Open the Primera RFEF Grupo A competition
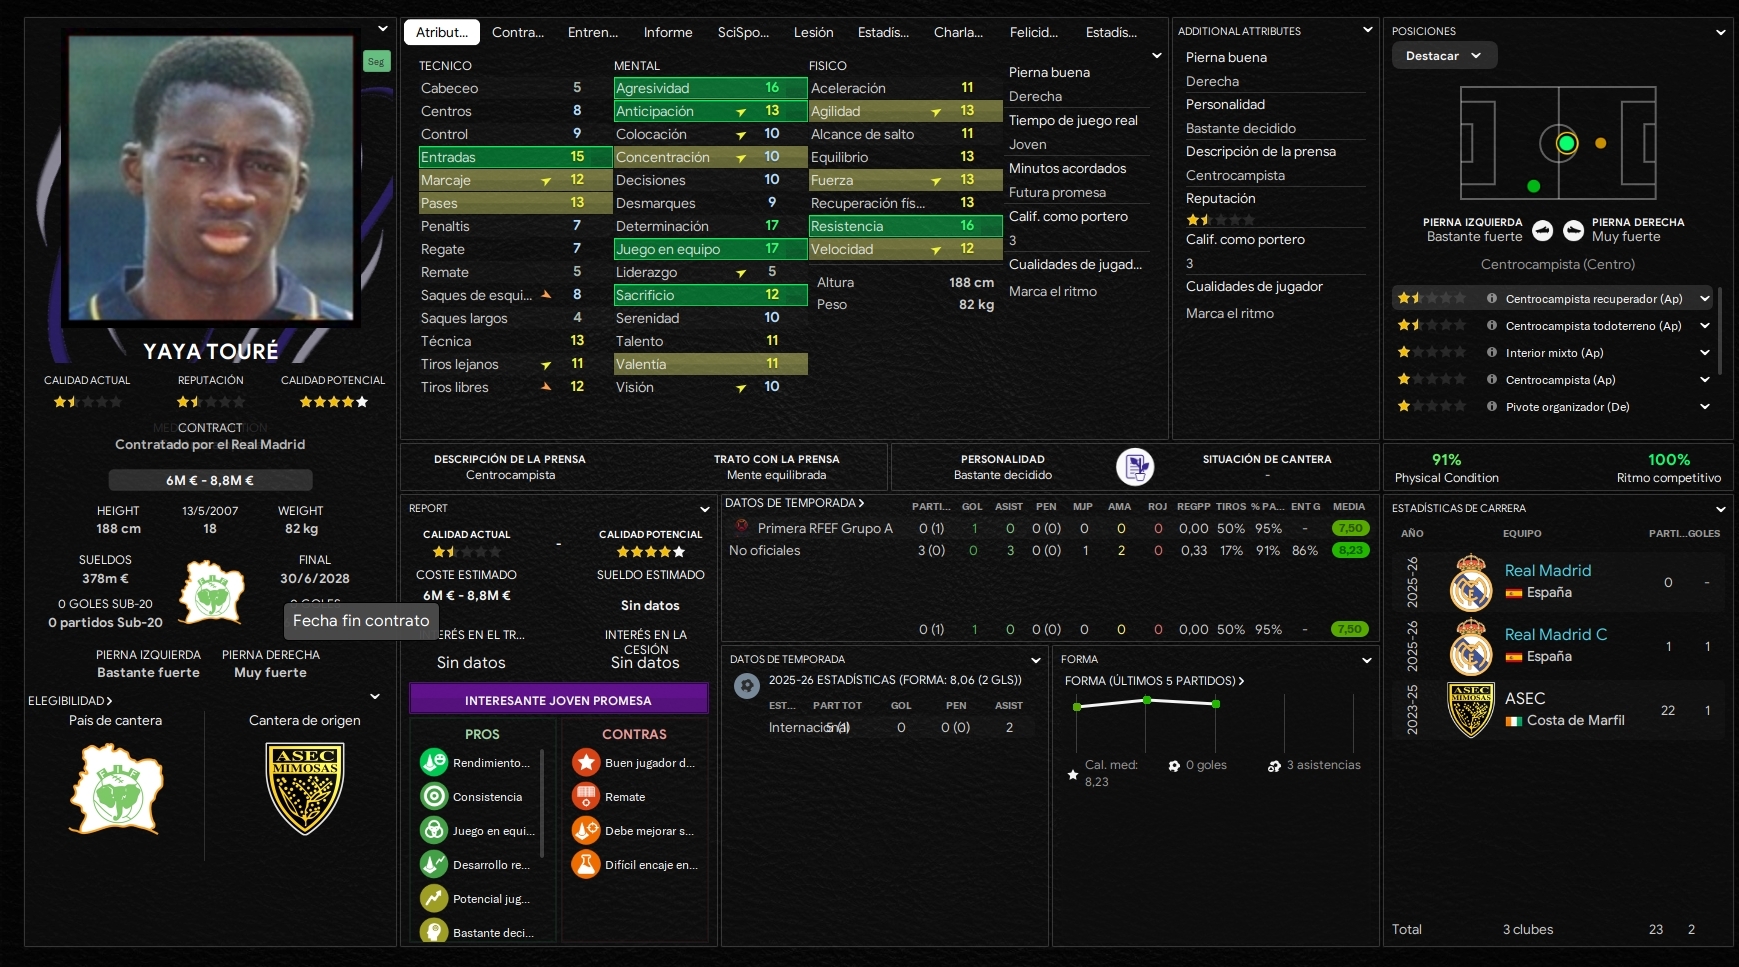1739x967 pixels. tap(825, 528)
